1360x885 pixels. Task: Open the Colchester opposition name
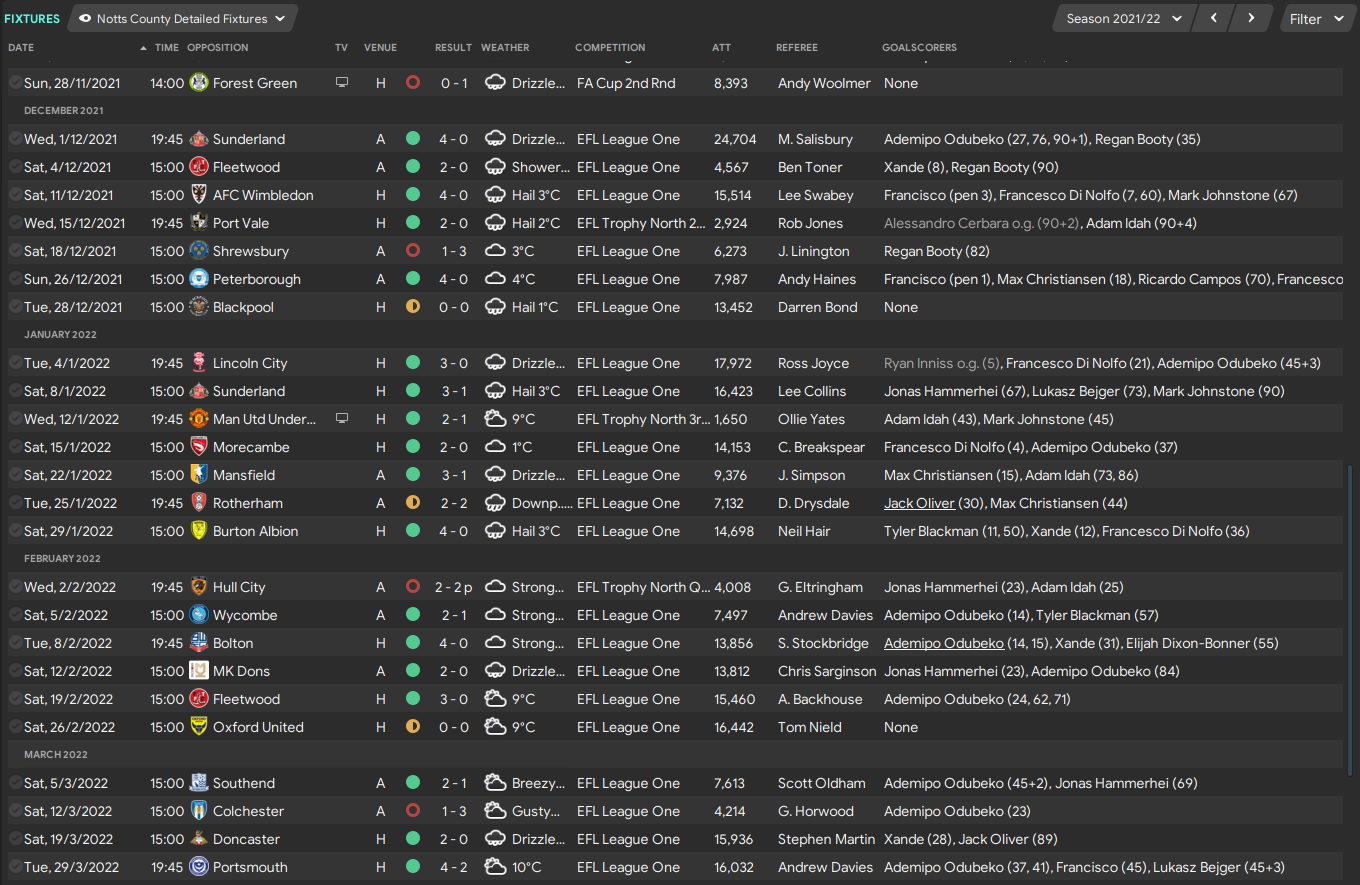[x=248, y=811]
